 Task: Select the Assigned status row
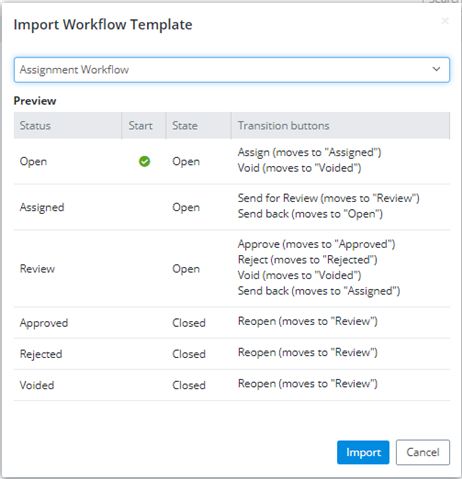(232, 207)
